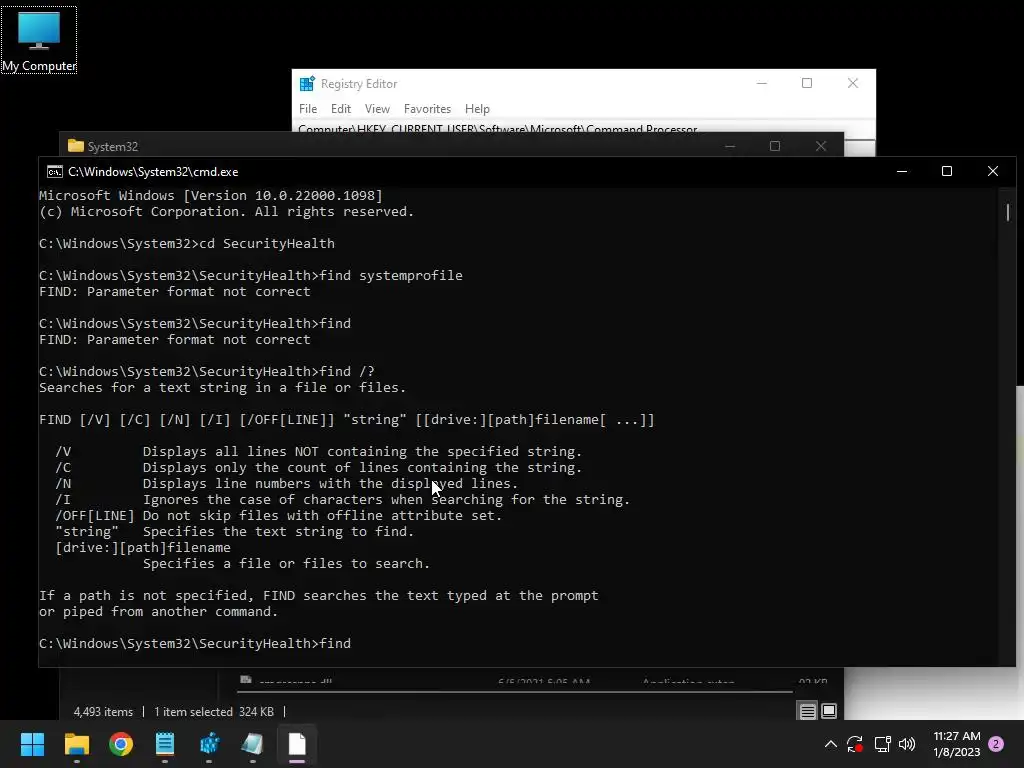This screenshot has width=1024, height=768.
Task: Click the current prompt line ending with find
Action: pyautogui.click(x=195, y=644)
